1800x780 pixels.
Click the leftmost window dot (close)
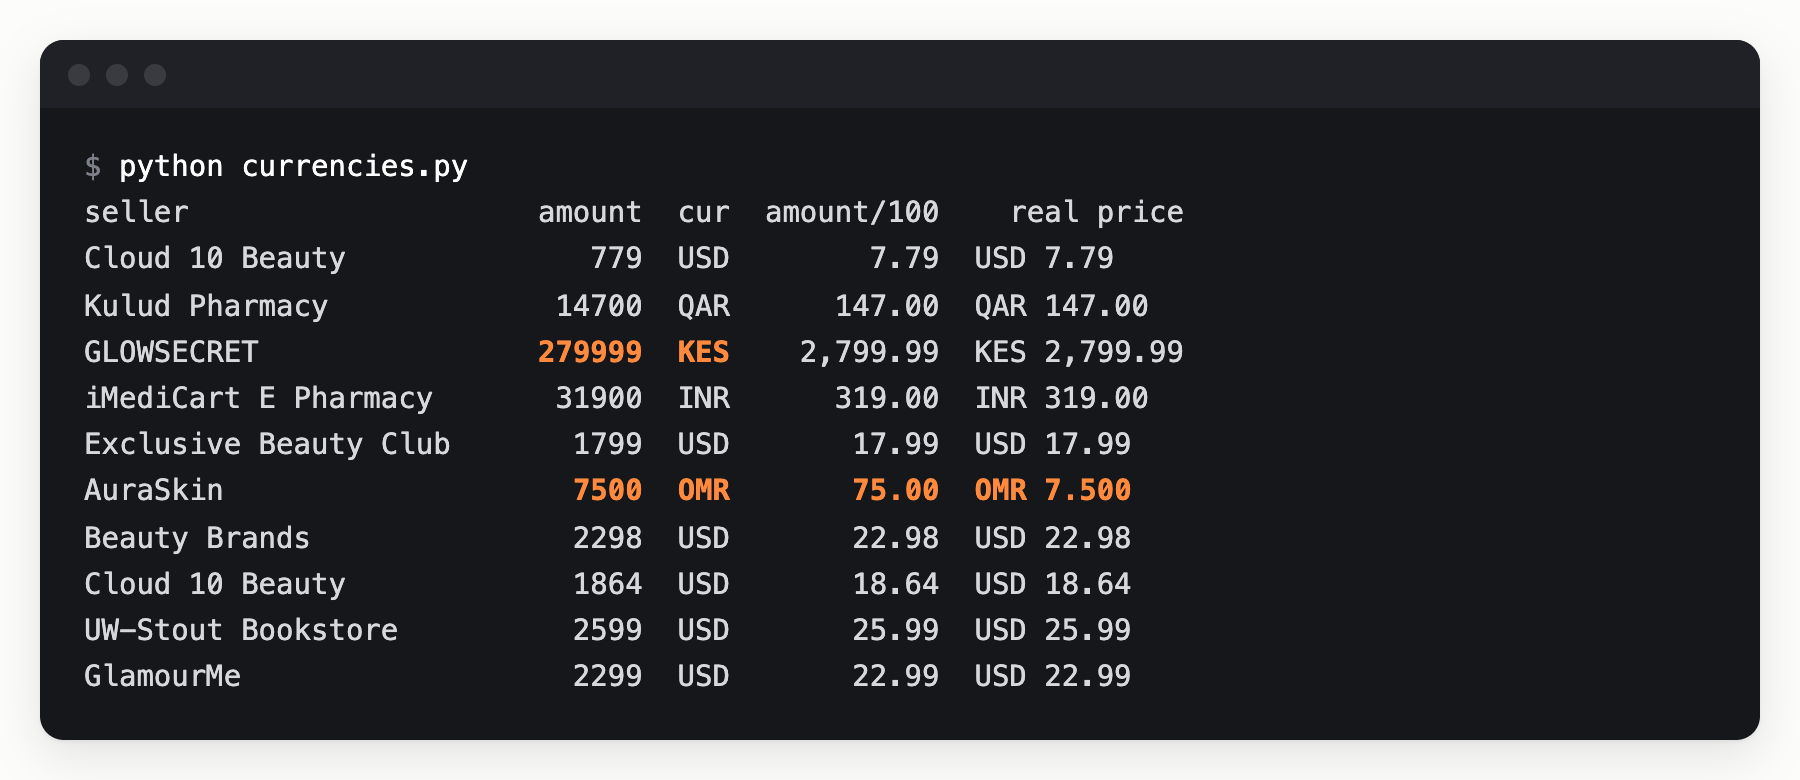tap(79, 75)
